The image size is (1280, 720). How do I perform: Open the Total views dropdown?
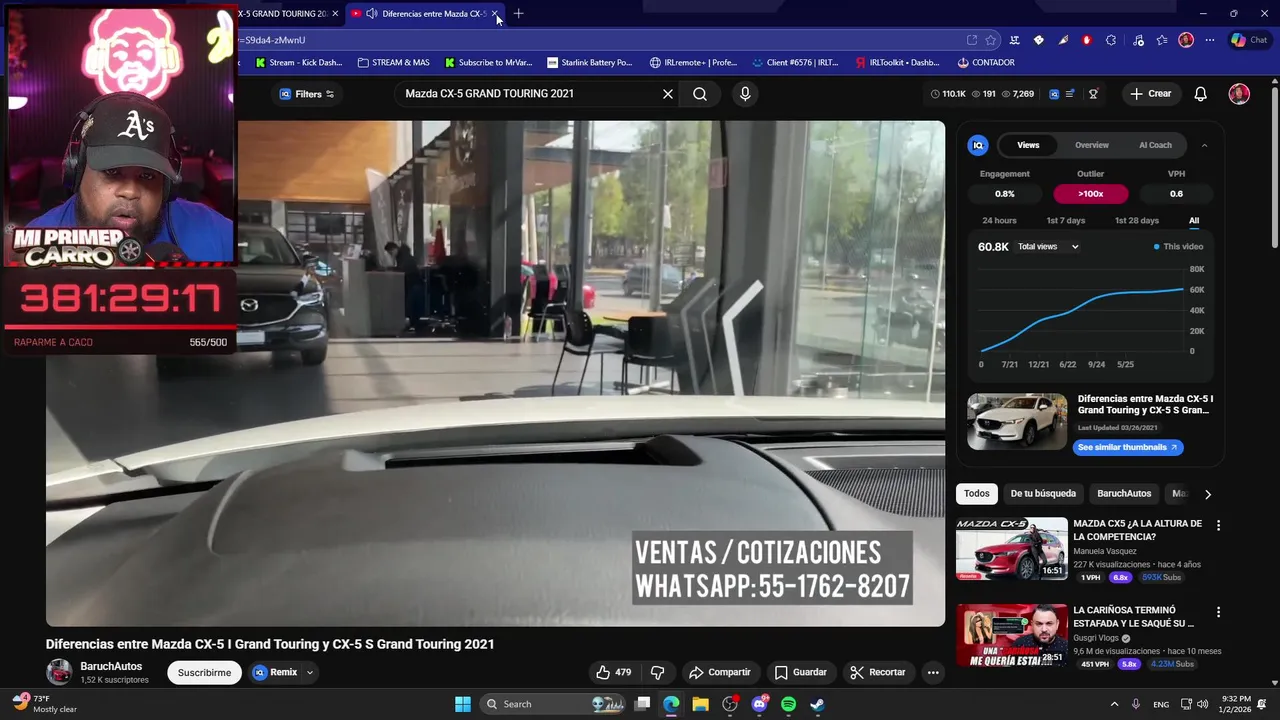pos(1048,247)
